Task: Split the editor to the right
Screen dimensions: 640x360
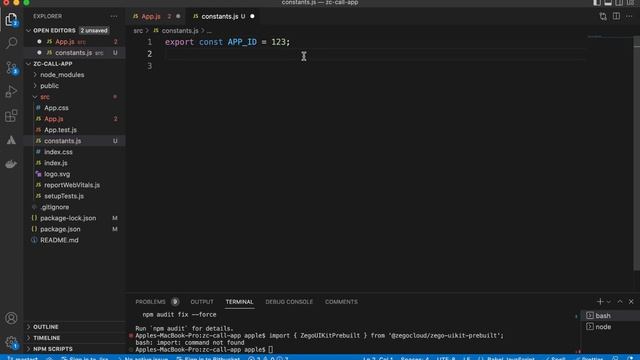Action: pos(616,16)
